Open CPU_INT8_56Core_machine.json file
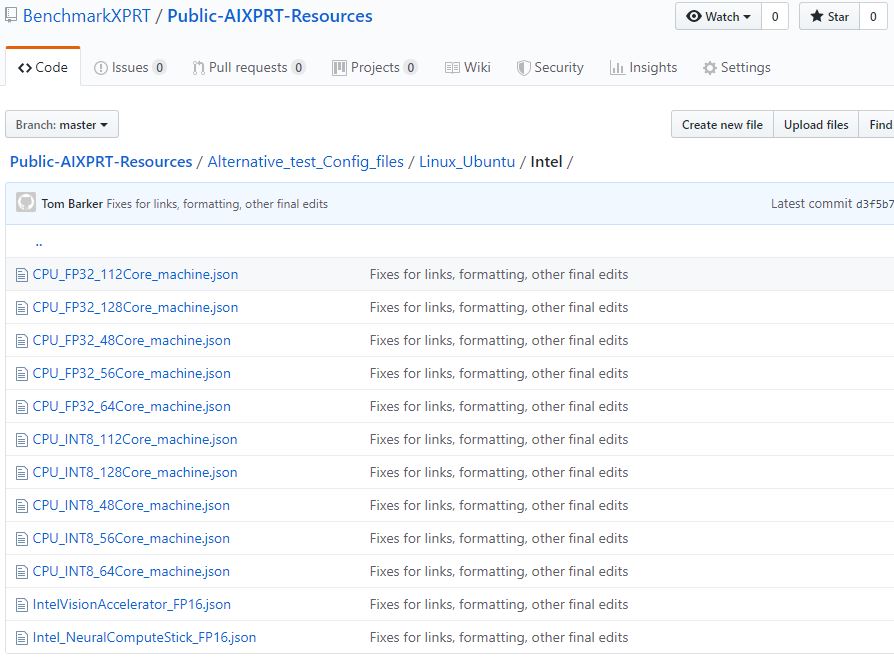 pos(131,539)
